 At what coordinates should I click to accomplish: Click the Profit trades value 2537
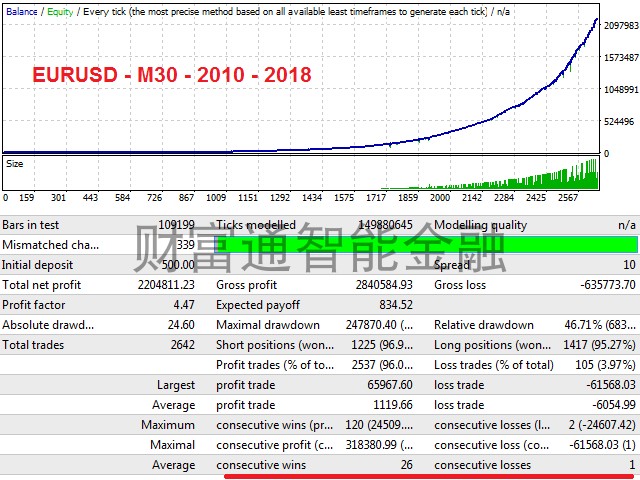(363, 365)
